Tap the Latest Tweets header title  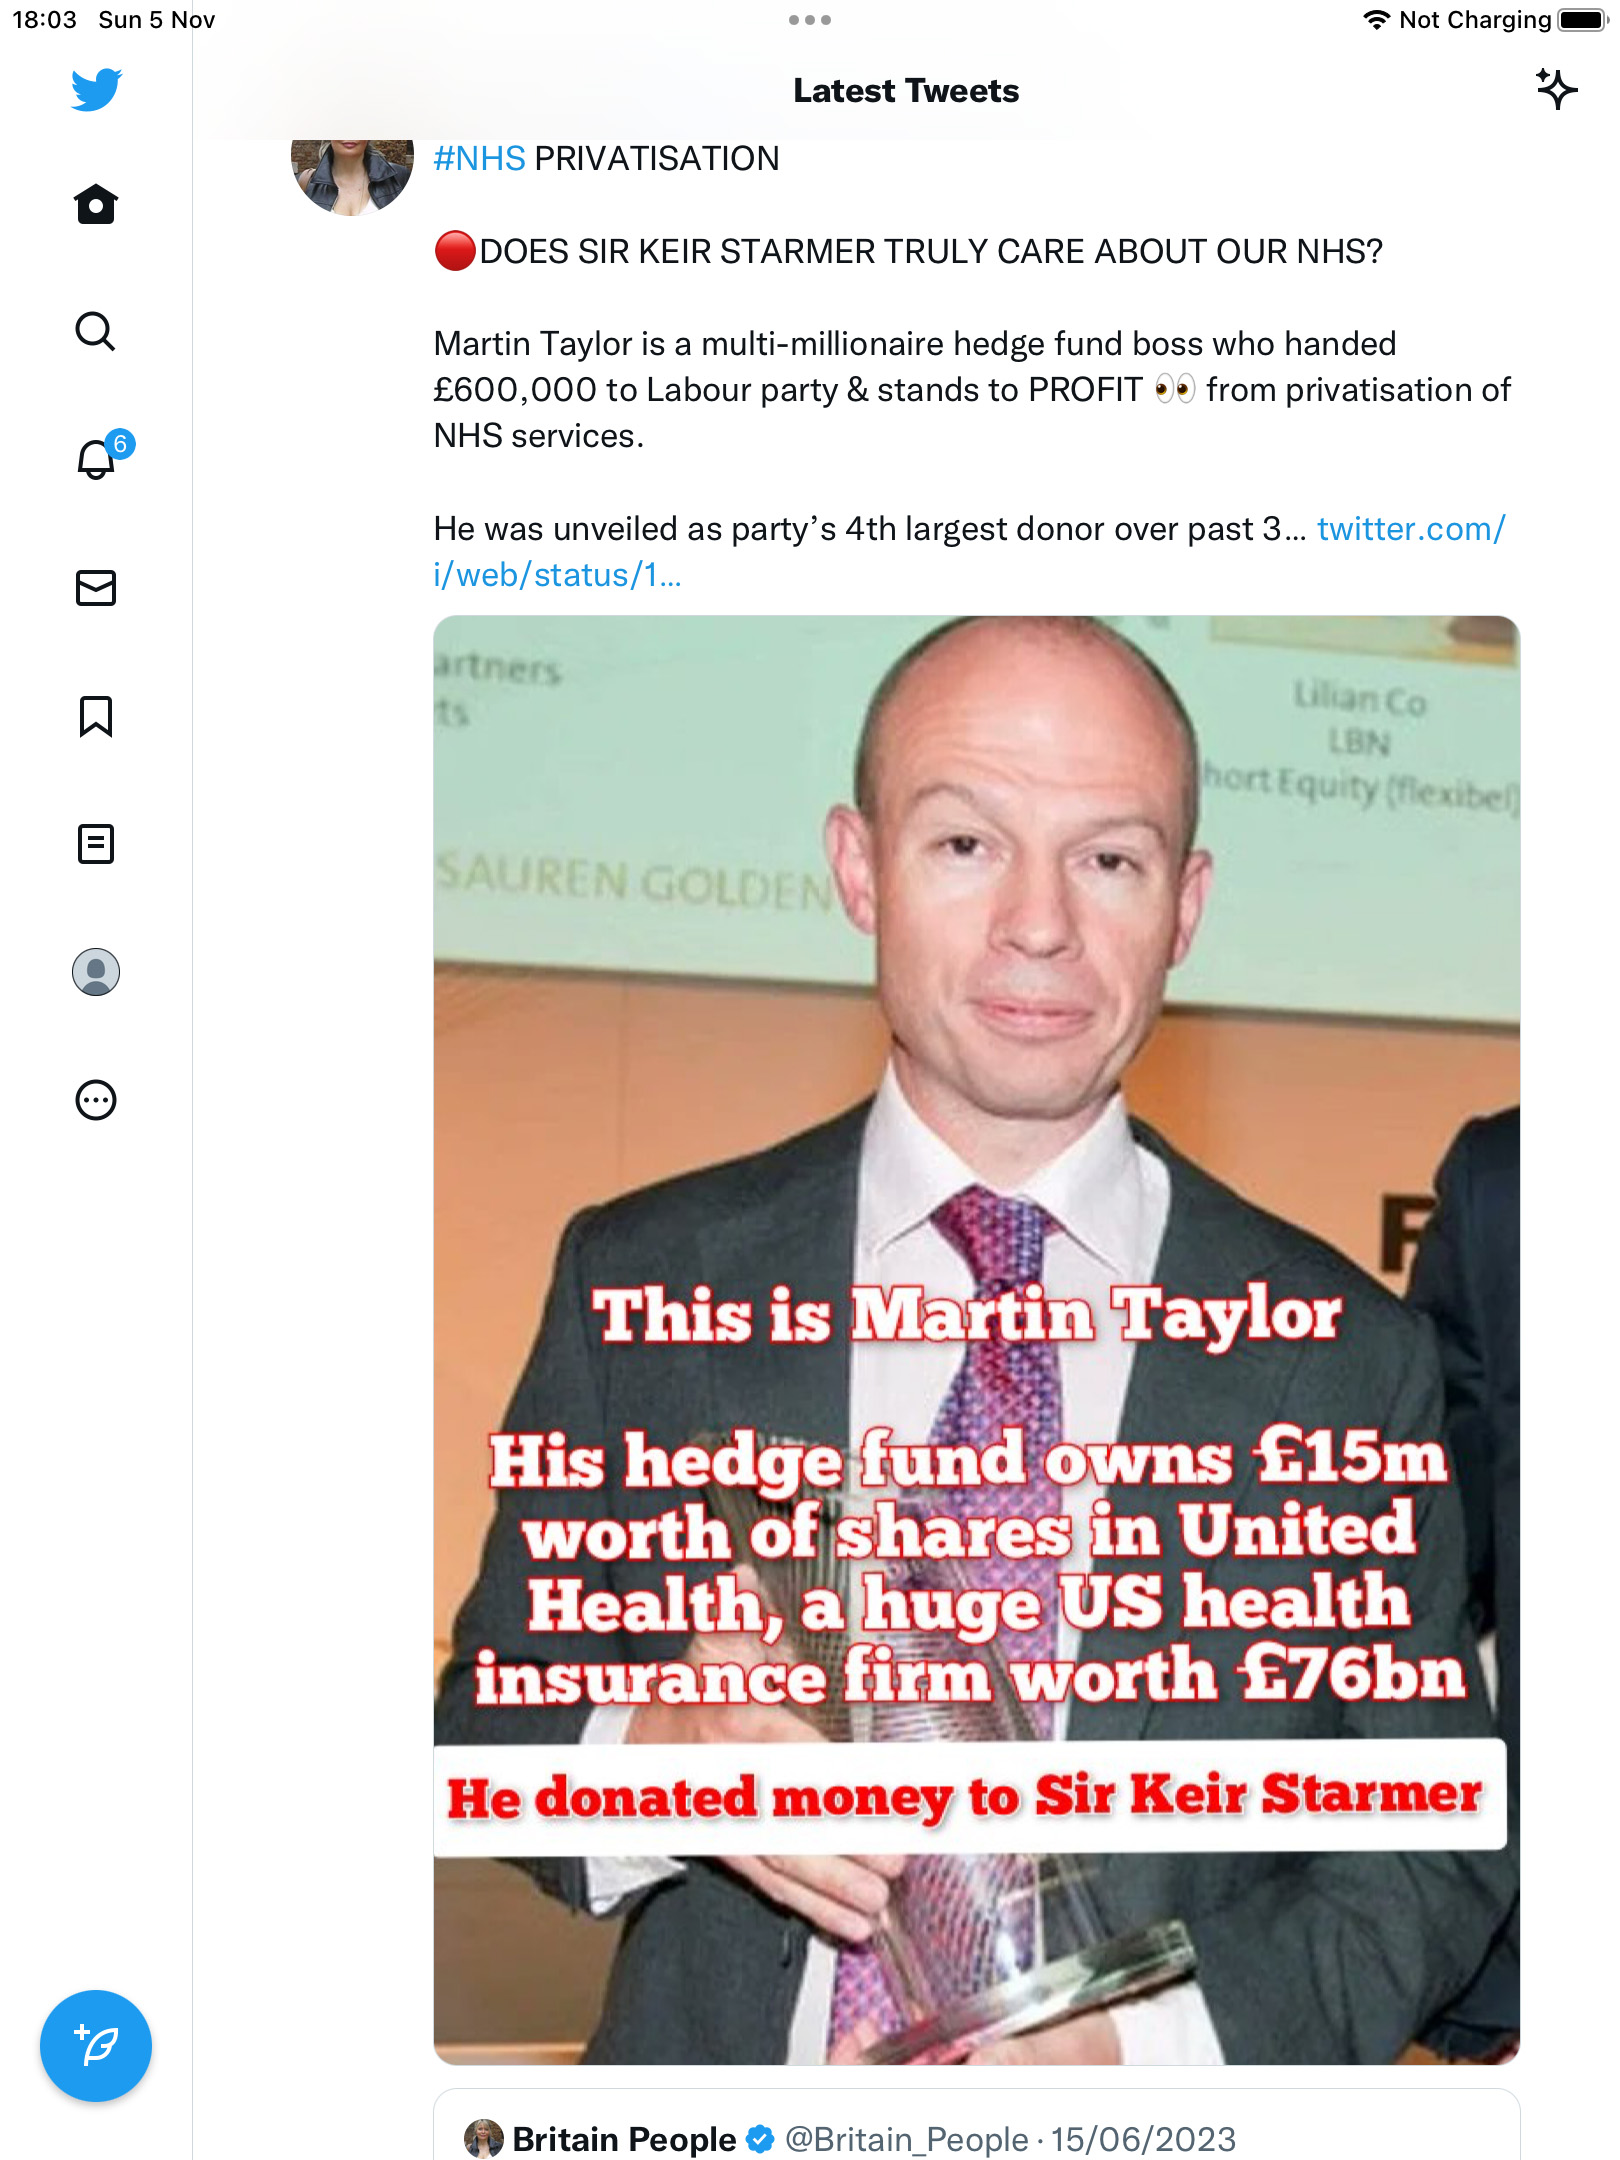pyautogui.click(x=906, y=91)
